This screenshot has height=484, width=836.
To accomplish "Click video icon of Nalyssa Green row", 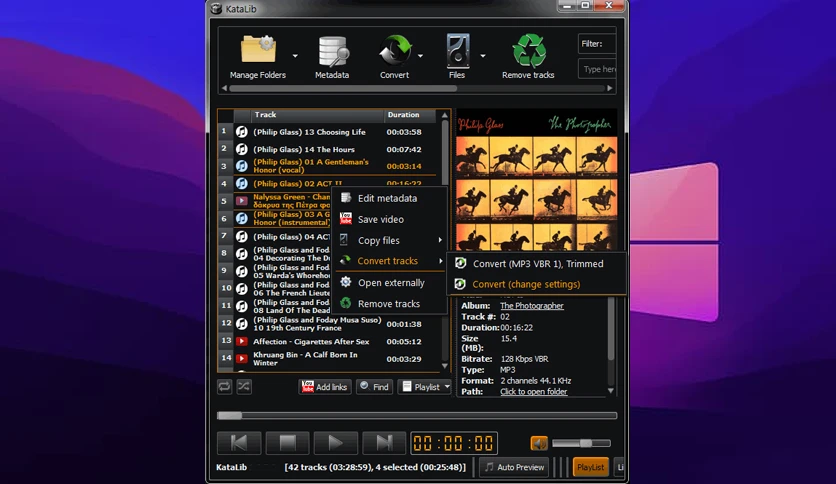I will [242, 201].
